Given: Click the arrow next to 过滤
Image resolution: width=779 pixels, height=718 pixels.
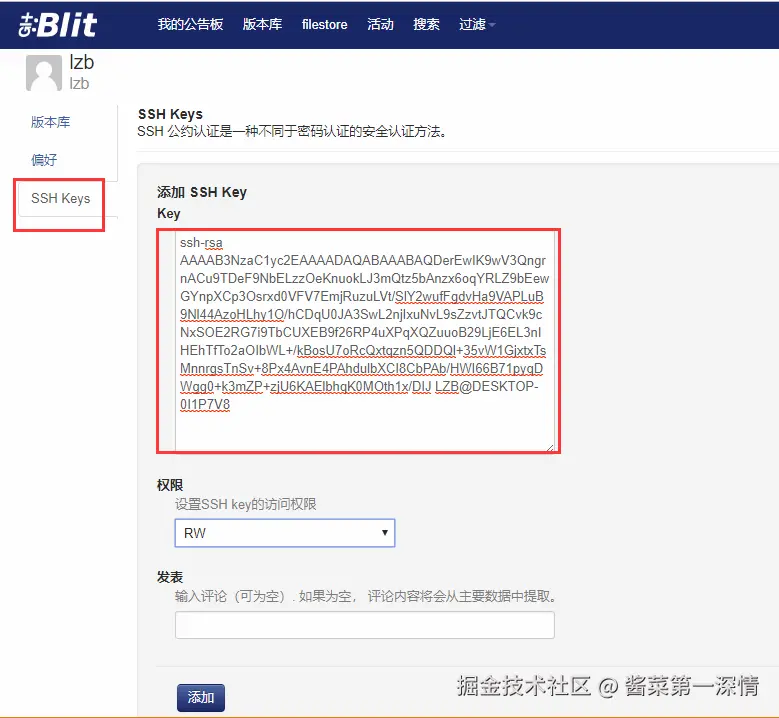Looking at the screenshot, I should 492,24.
